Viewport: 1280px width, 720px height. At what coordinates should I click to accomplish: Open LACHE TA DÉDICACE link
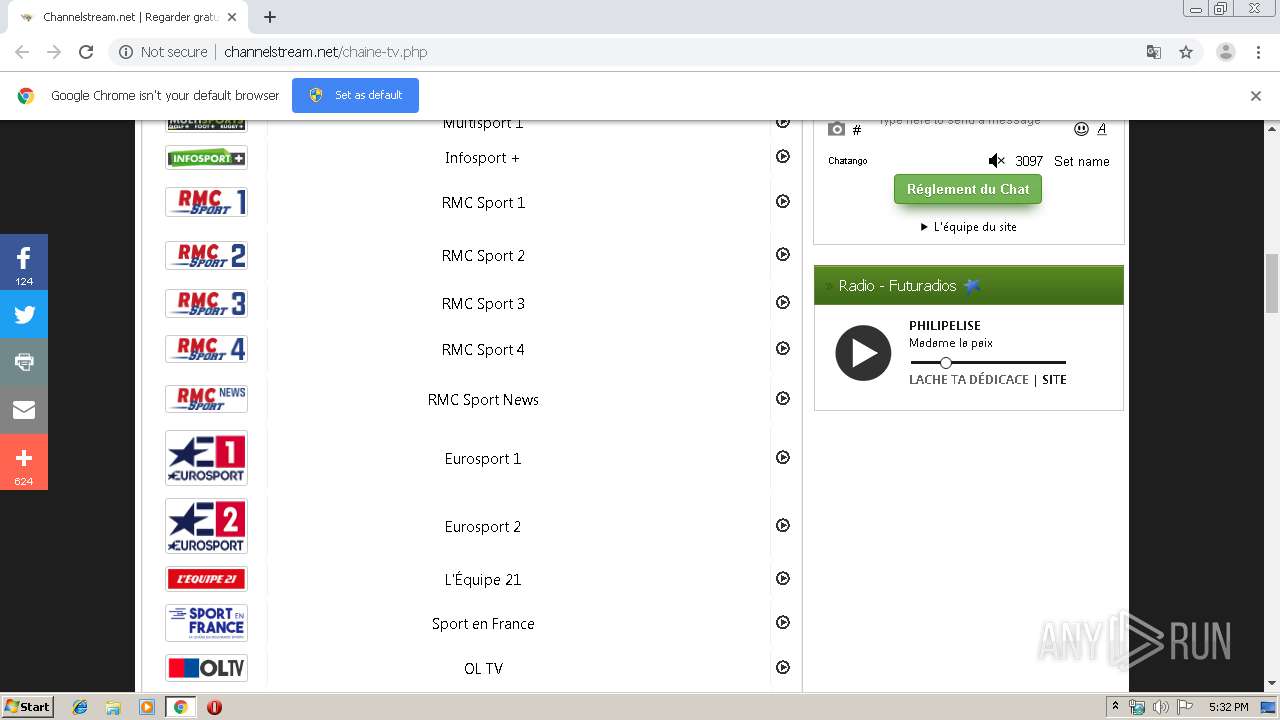click(x=969, y=380)
